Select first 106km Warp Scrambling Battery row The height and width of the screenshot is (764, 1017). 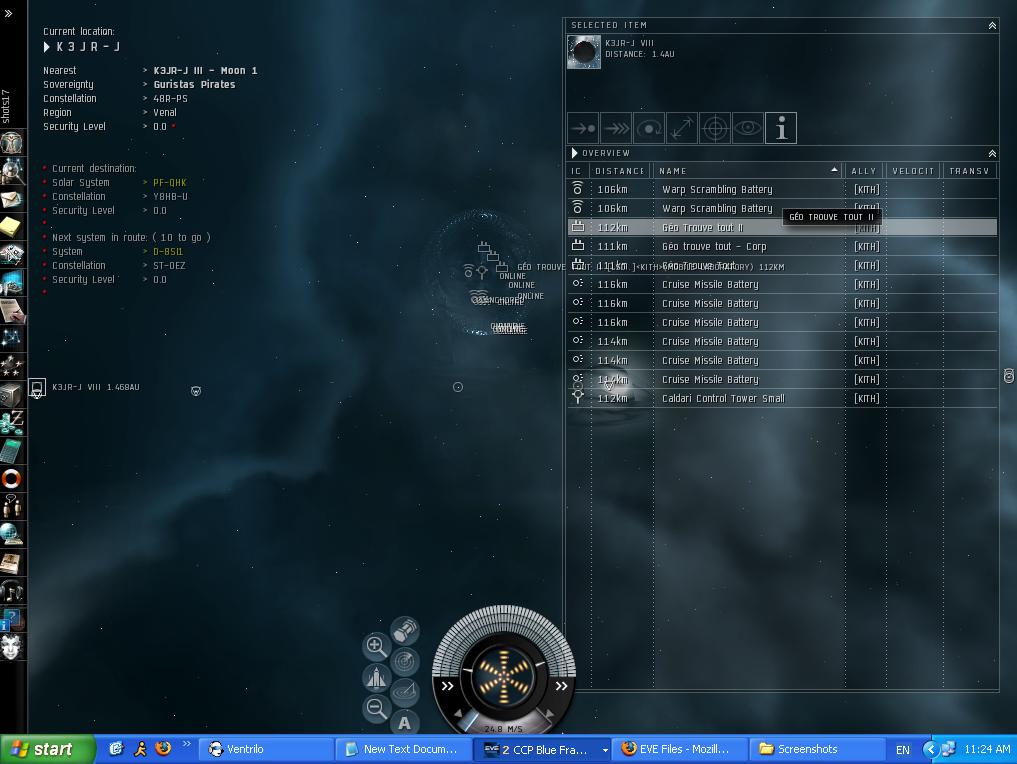782,189
